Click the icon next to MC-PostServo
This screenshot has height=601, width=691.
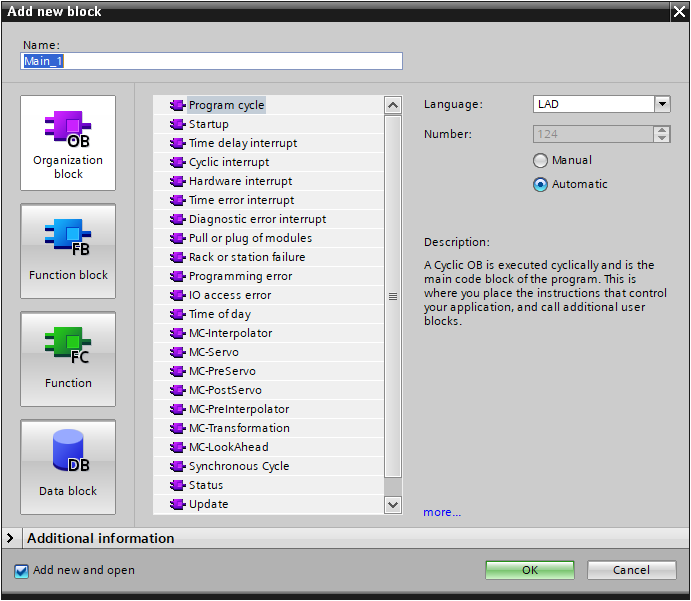177,390
